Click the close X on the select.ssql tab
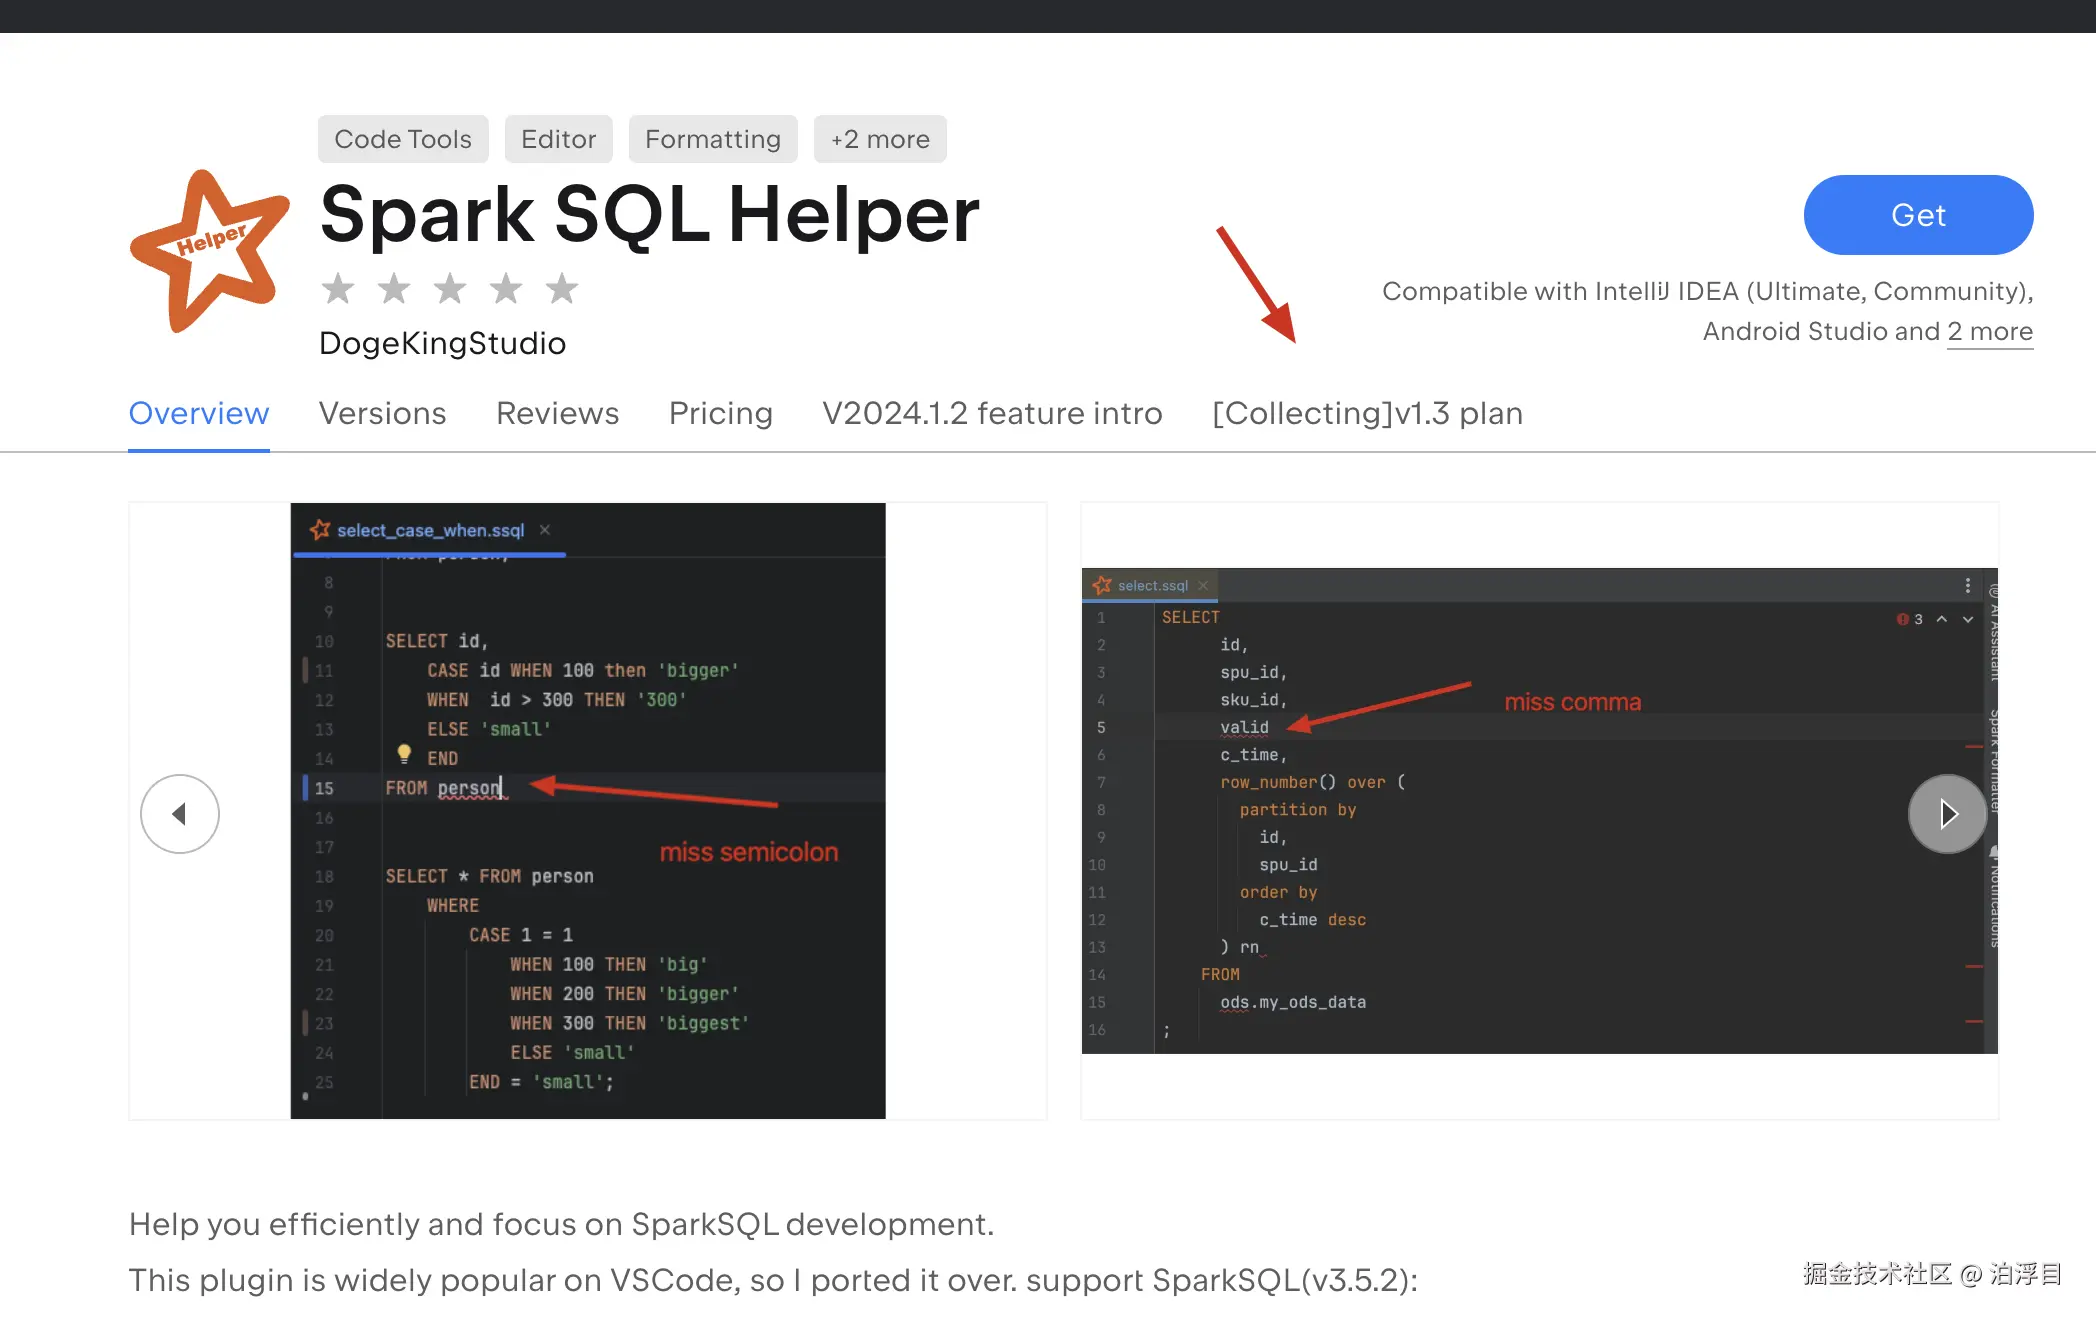The width and height of the screenshot is (2096, 1320). coord(1203,586)
